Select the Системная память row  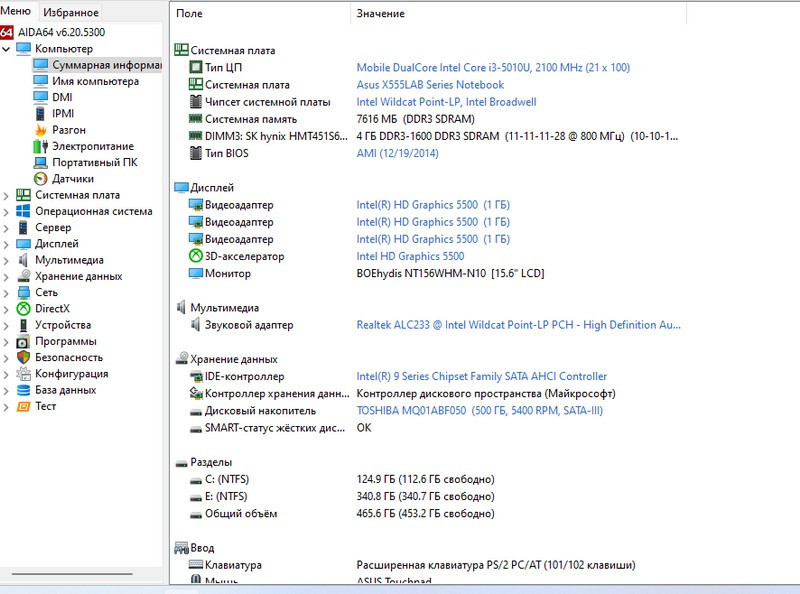(429, 119)
